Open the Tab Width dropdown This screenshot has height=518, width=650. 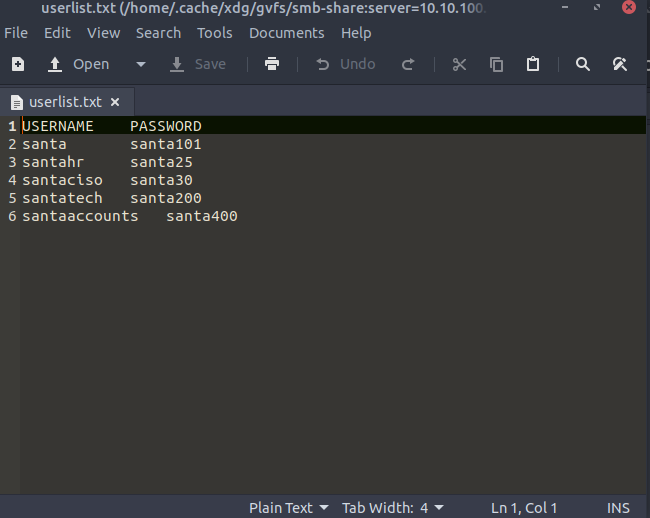(392, 508)
